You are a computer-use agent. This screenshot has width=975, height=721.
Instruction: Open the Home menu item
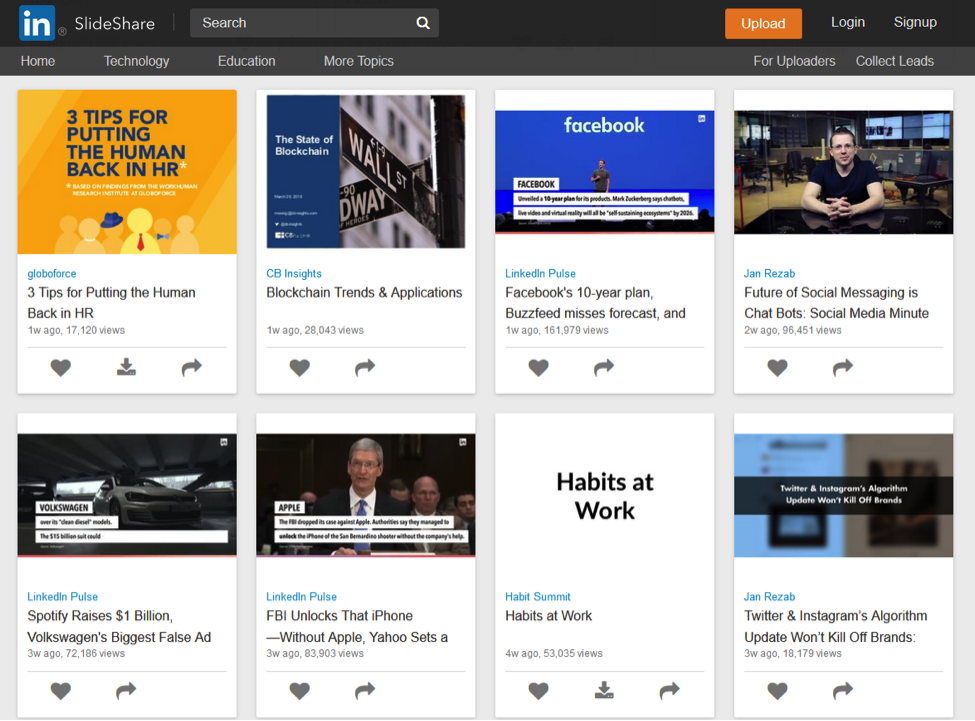[38, 61]
